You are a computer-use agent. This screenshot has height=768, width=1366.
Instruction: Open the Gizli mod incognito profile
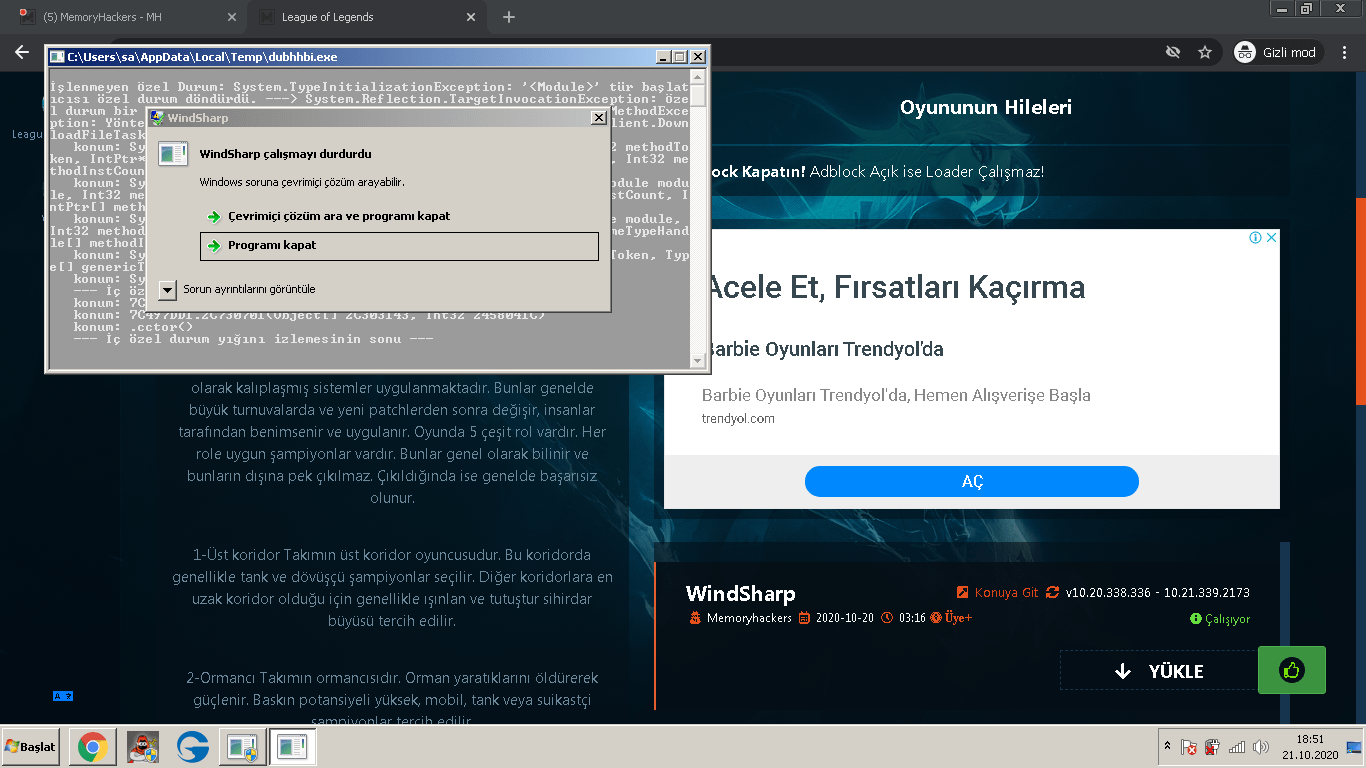pos(1279,52)
